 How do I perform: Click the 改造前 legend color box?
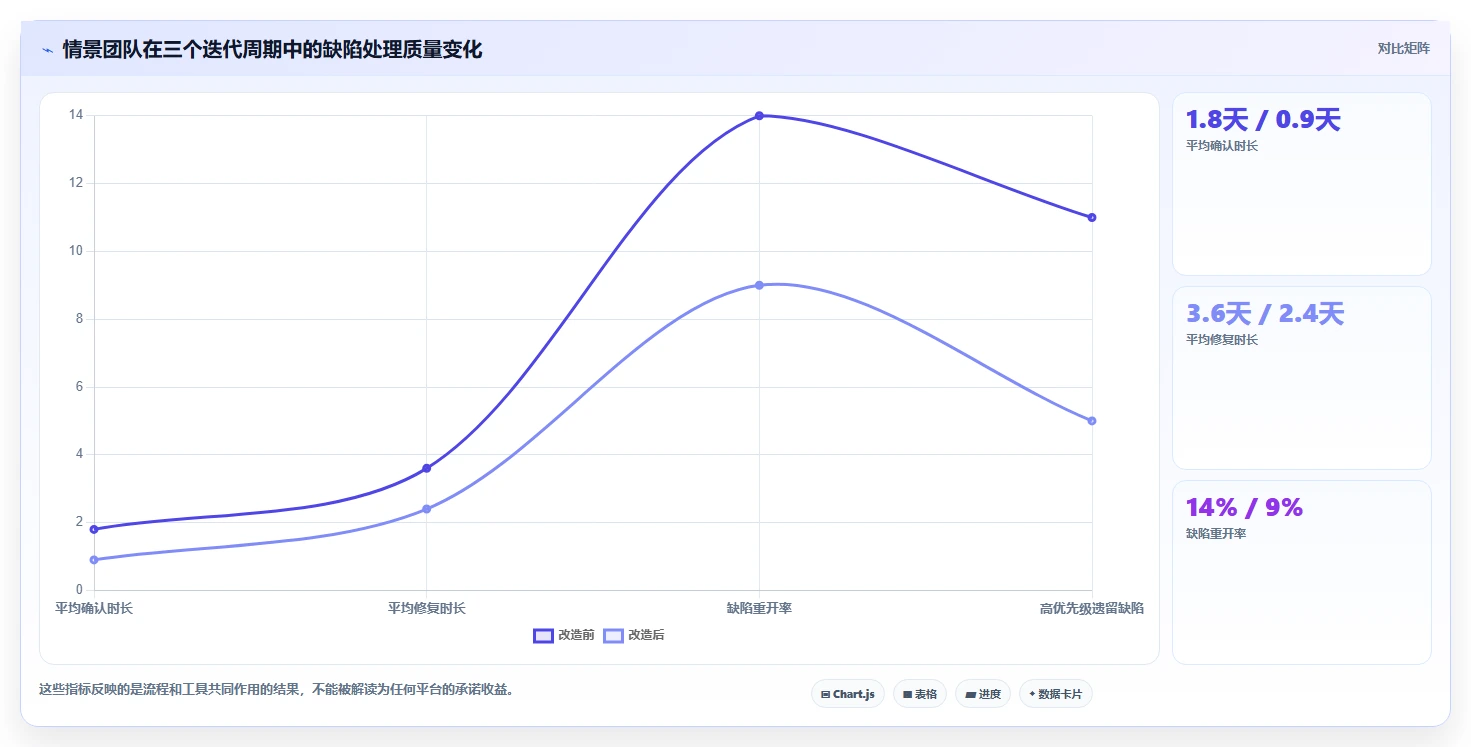(x=543, y=636)
